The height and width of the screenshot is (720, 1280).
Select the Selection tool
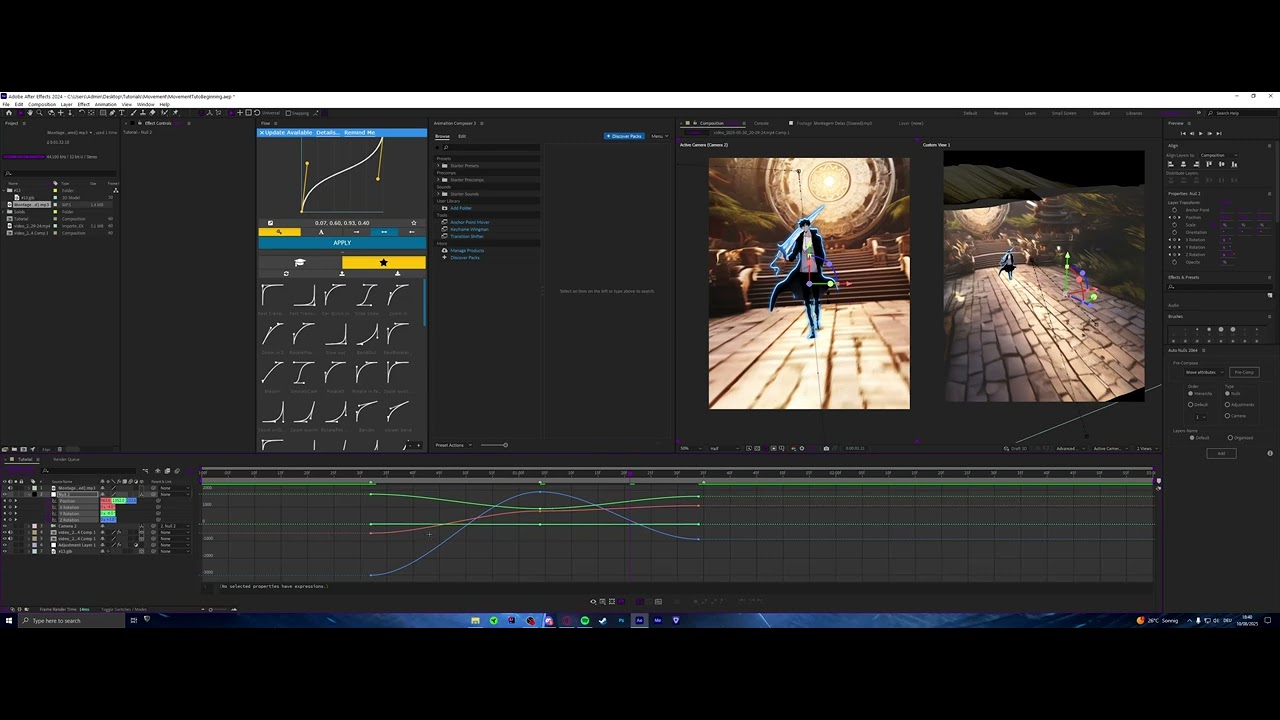[x=21, y=113]
